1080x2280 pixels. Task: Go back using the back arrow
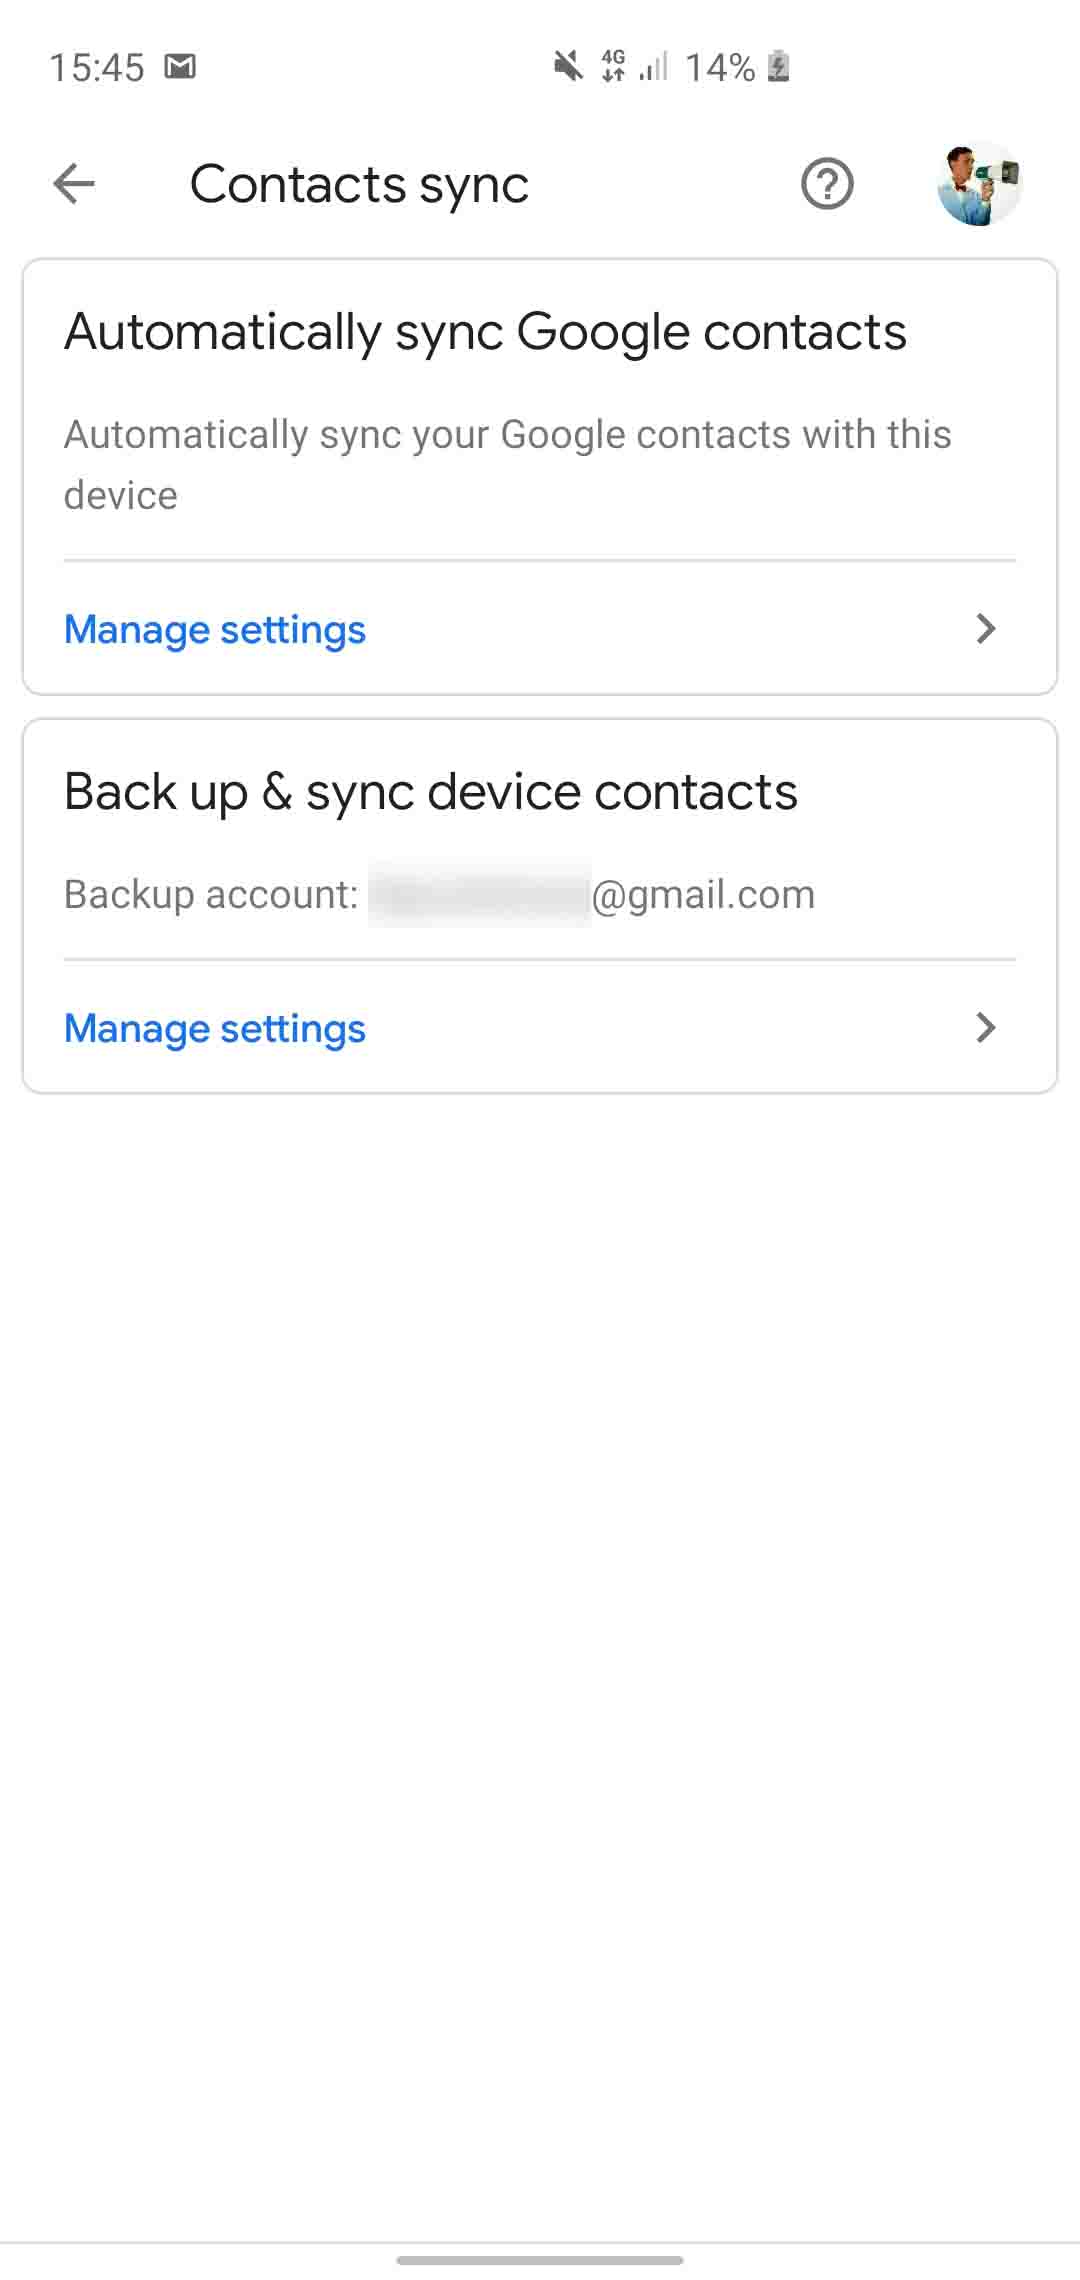tap(74, 184)
